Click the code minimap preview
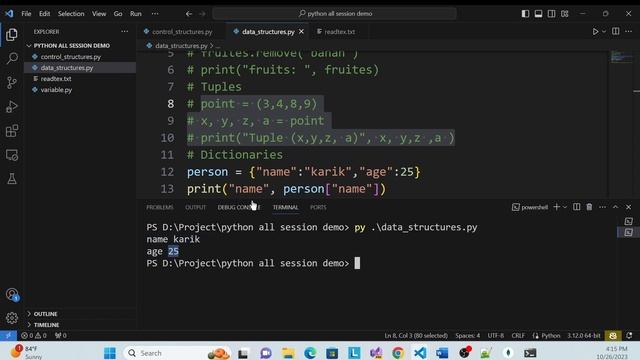Screen dimensions: 640x360 621,56
